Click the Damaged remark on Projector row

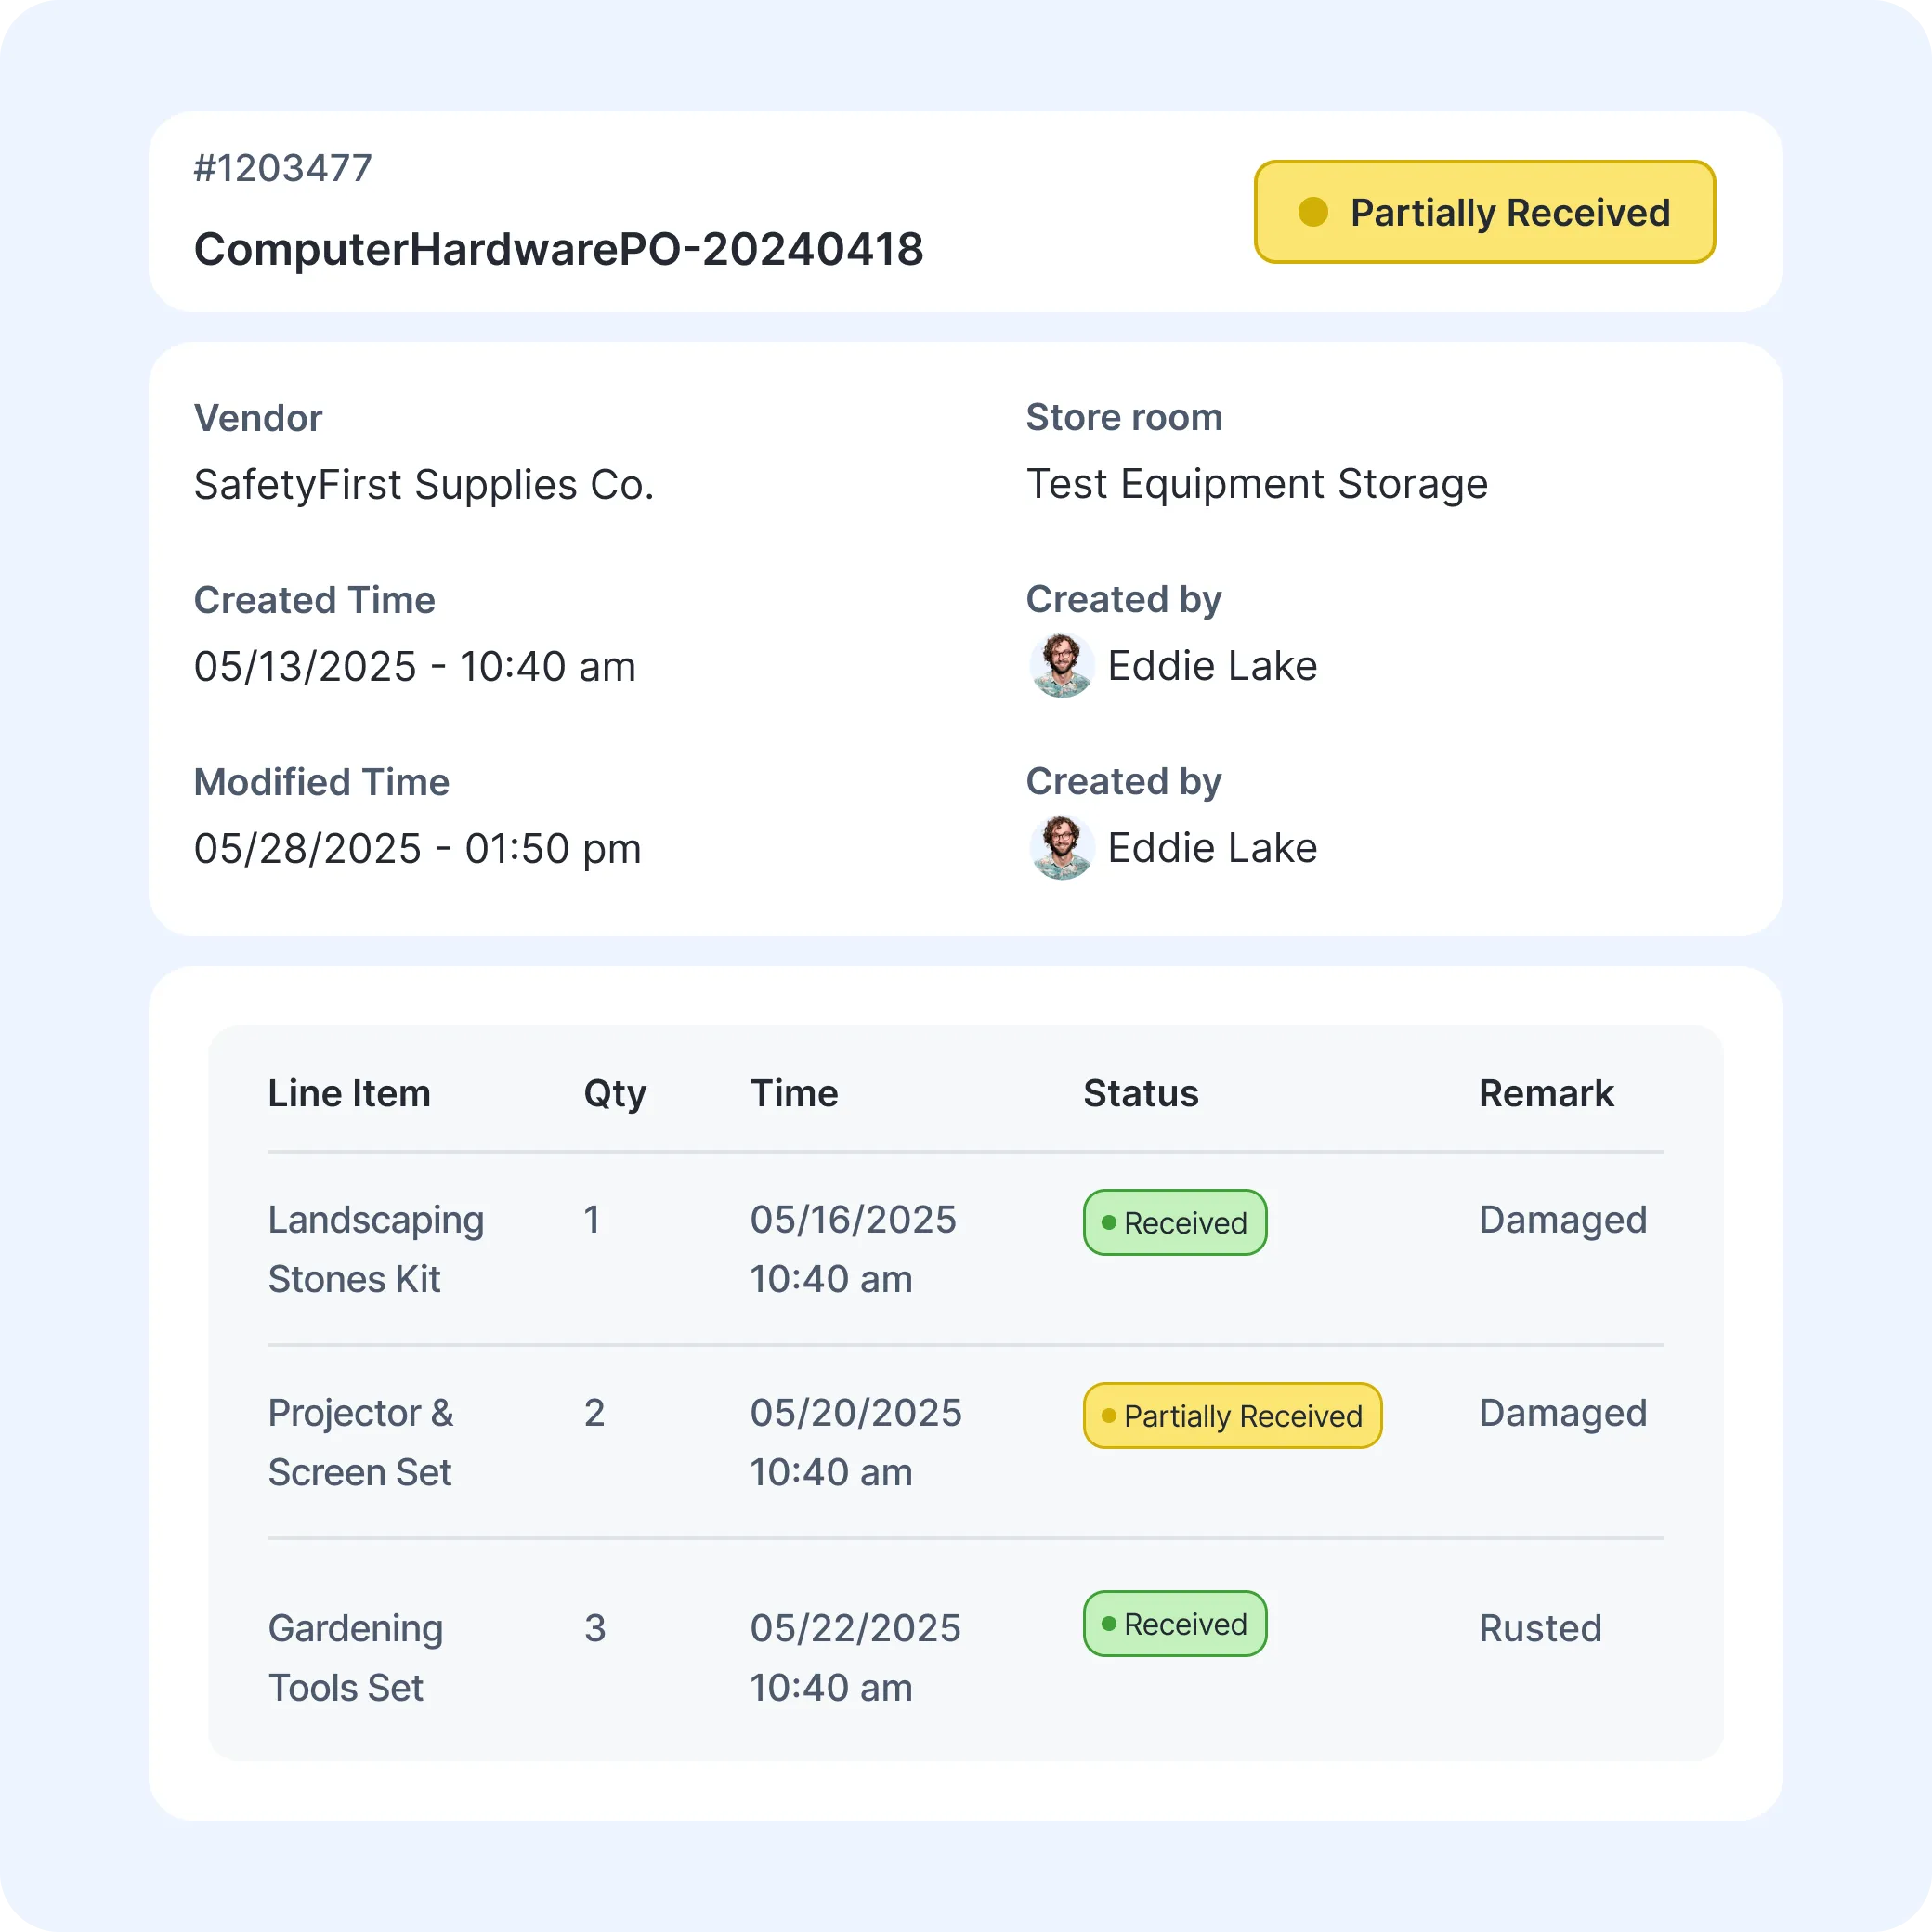1562,1413
